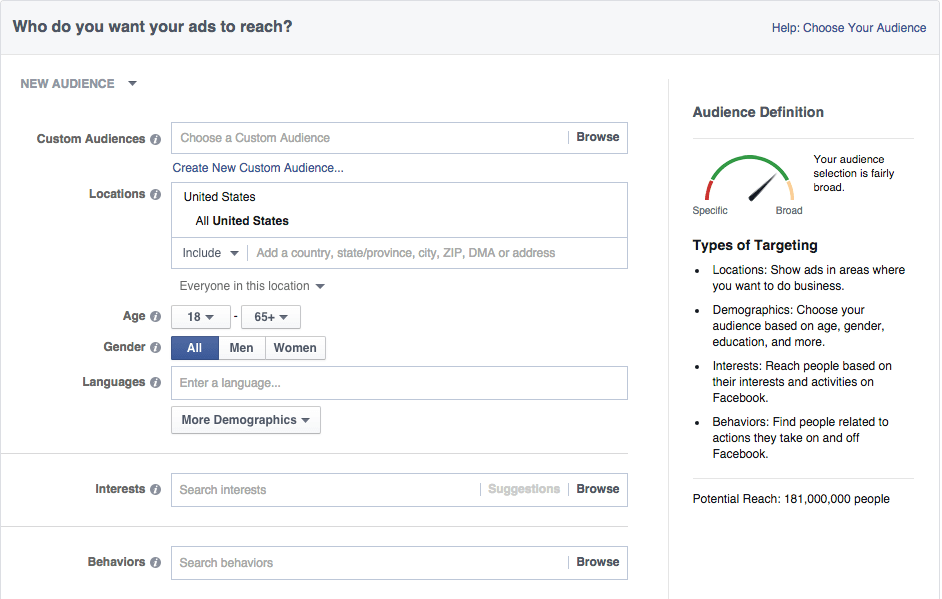Select Women gender option

295,348
